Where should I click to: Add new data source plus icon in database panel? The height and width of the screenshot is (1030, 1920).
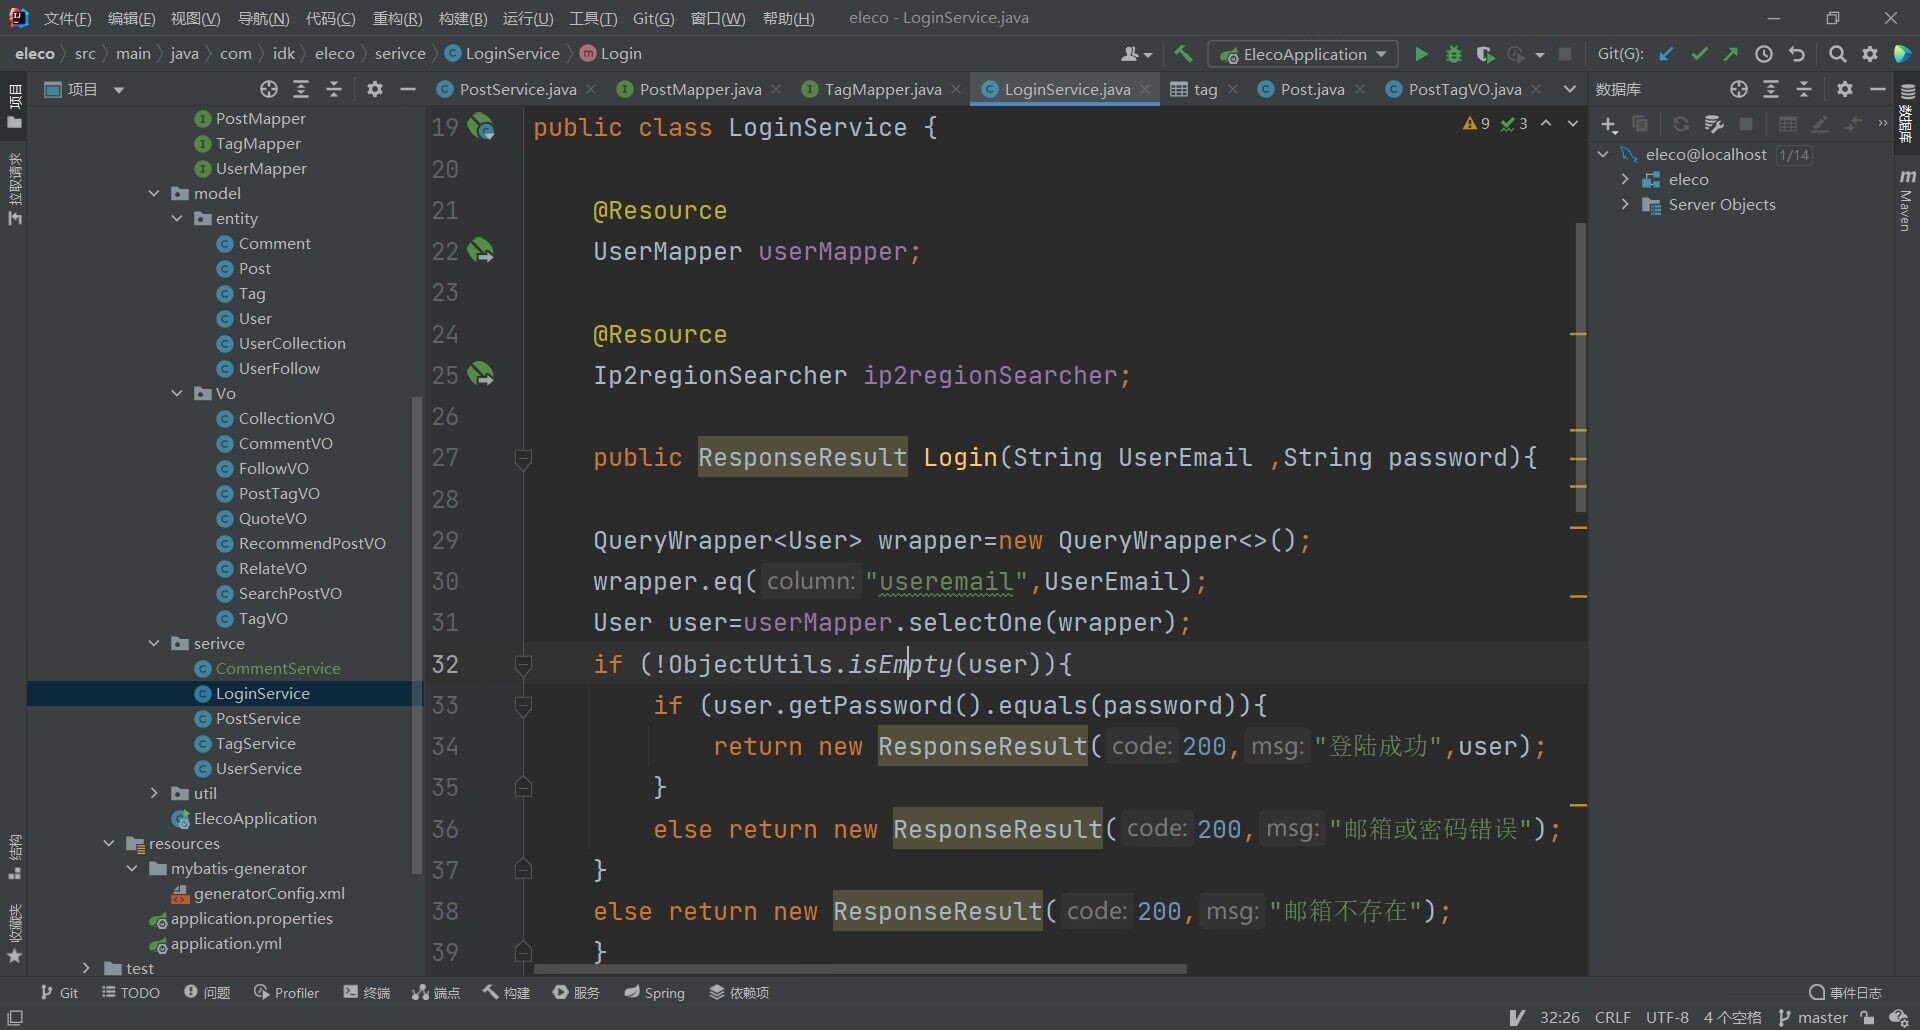[1609, 124]
